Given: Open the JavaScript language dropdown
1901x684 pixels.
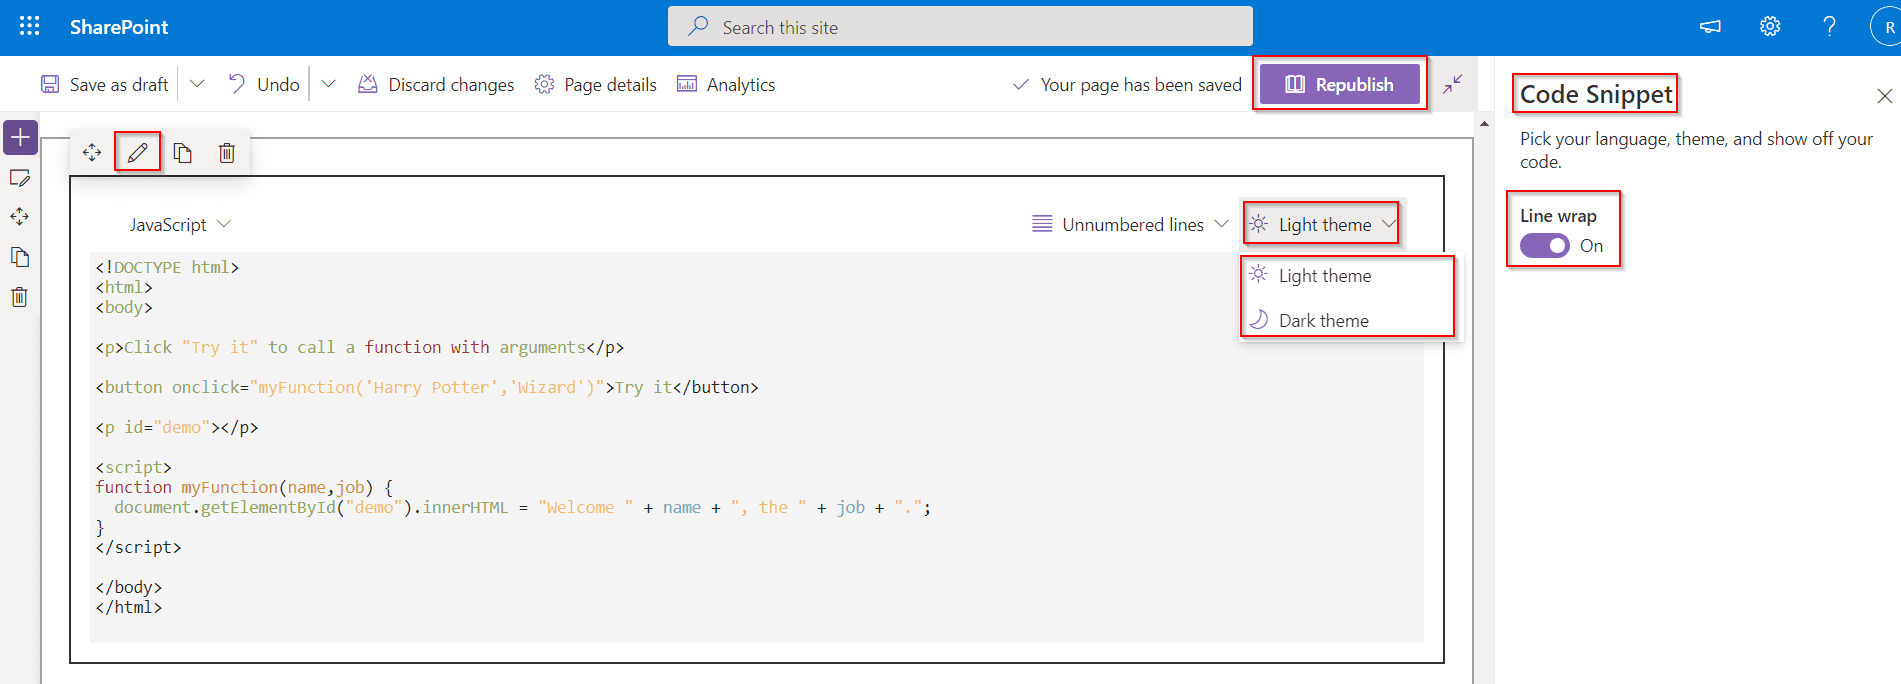Looking at the screenshot, I should click(180, 224).
